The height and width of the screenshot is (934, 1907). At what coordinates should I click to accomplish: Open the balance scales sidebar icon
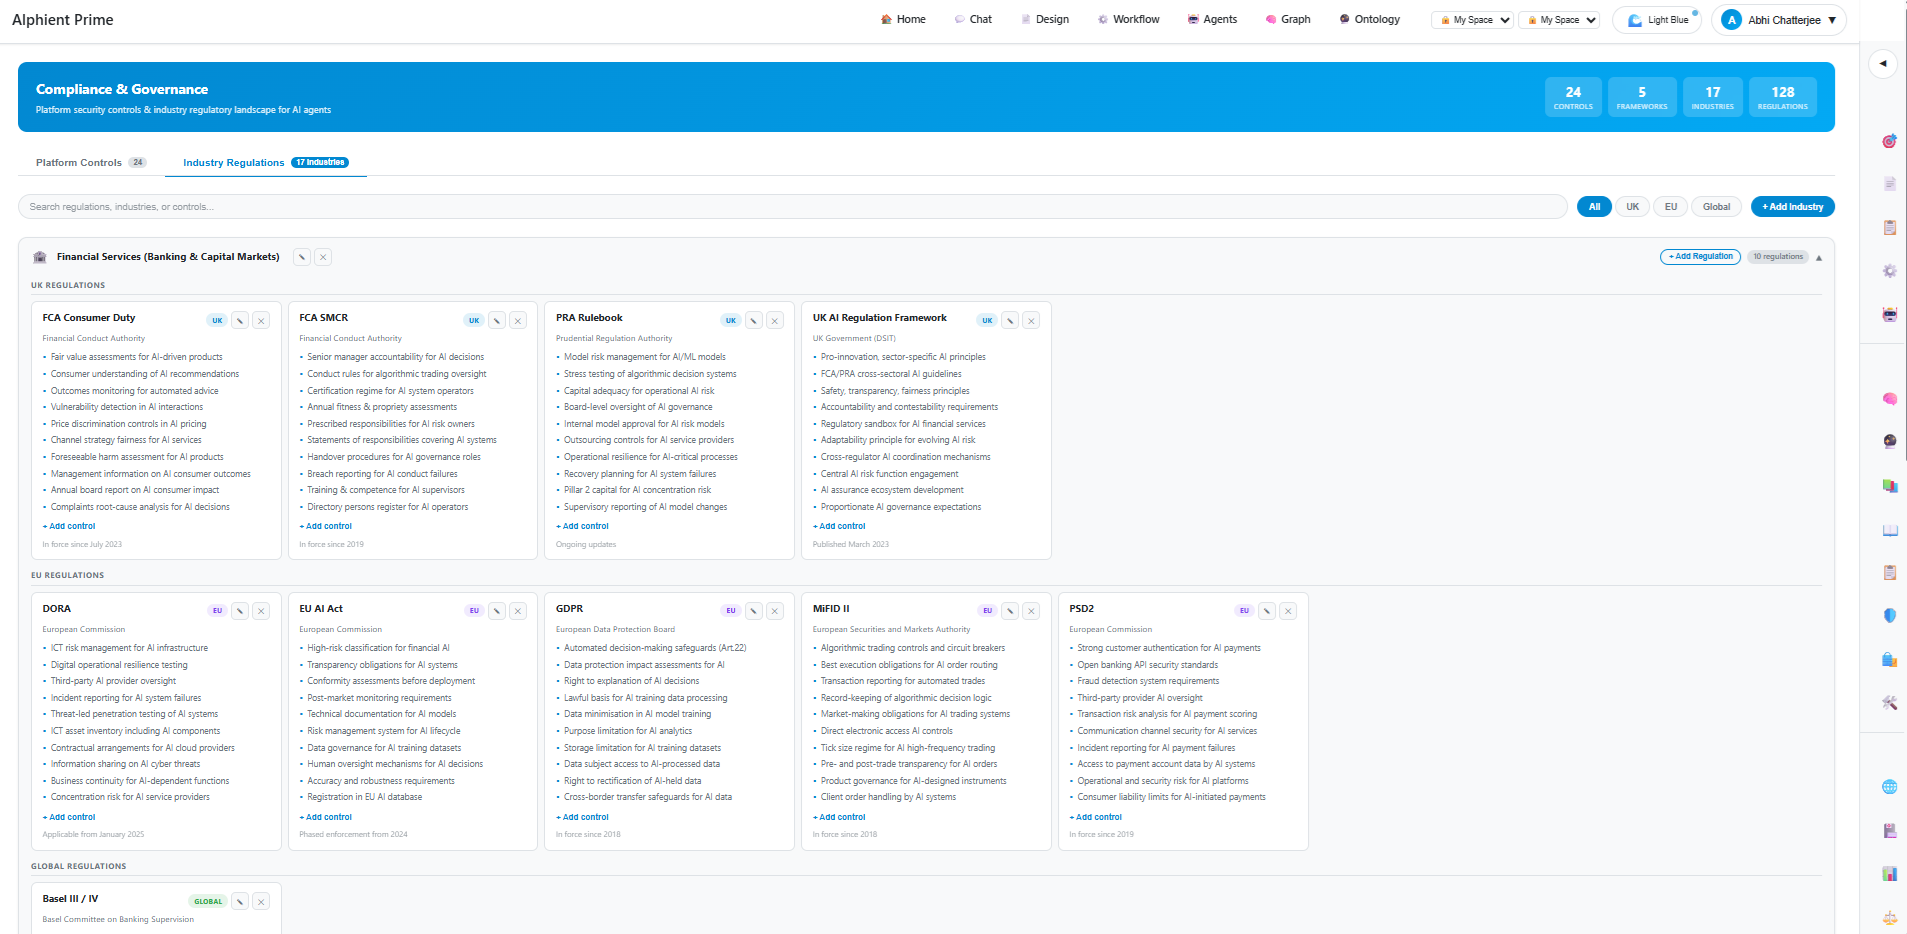(1889, 917)
